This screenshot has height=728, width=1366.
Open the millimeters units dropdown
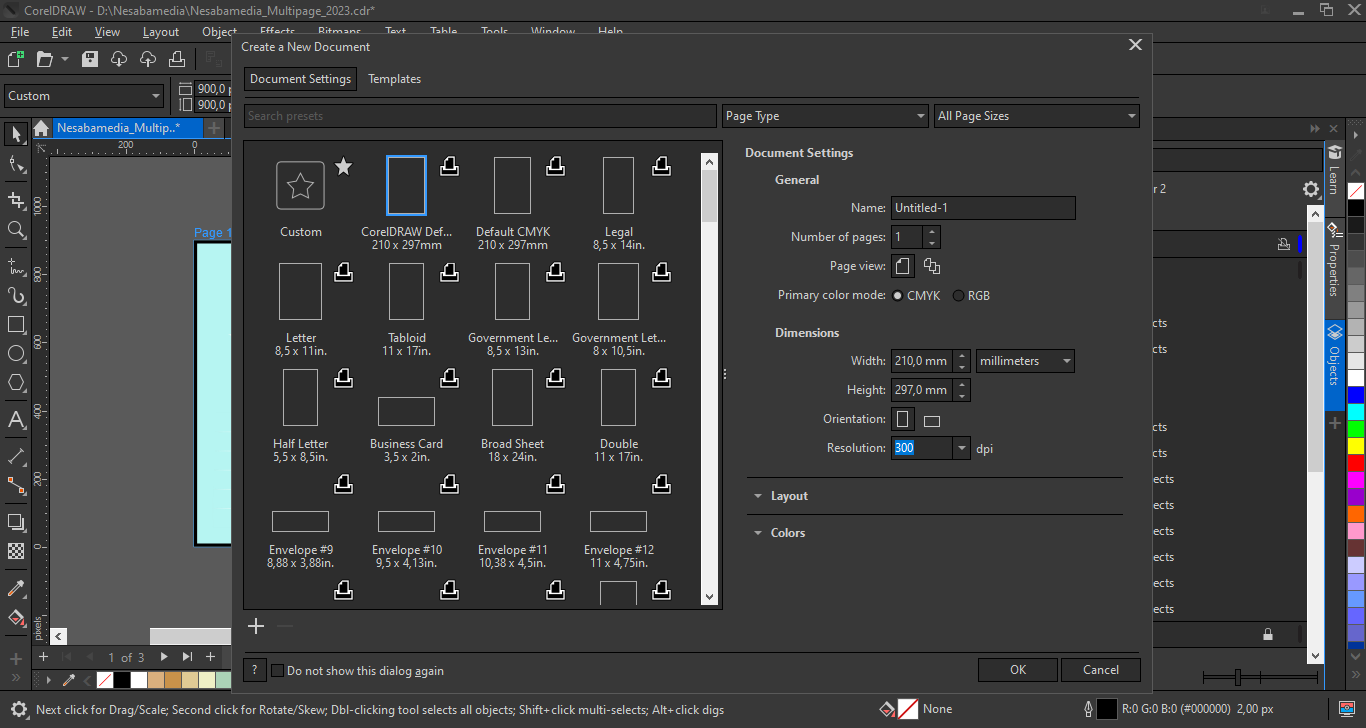[x=1025, y=361]
